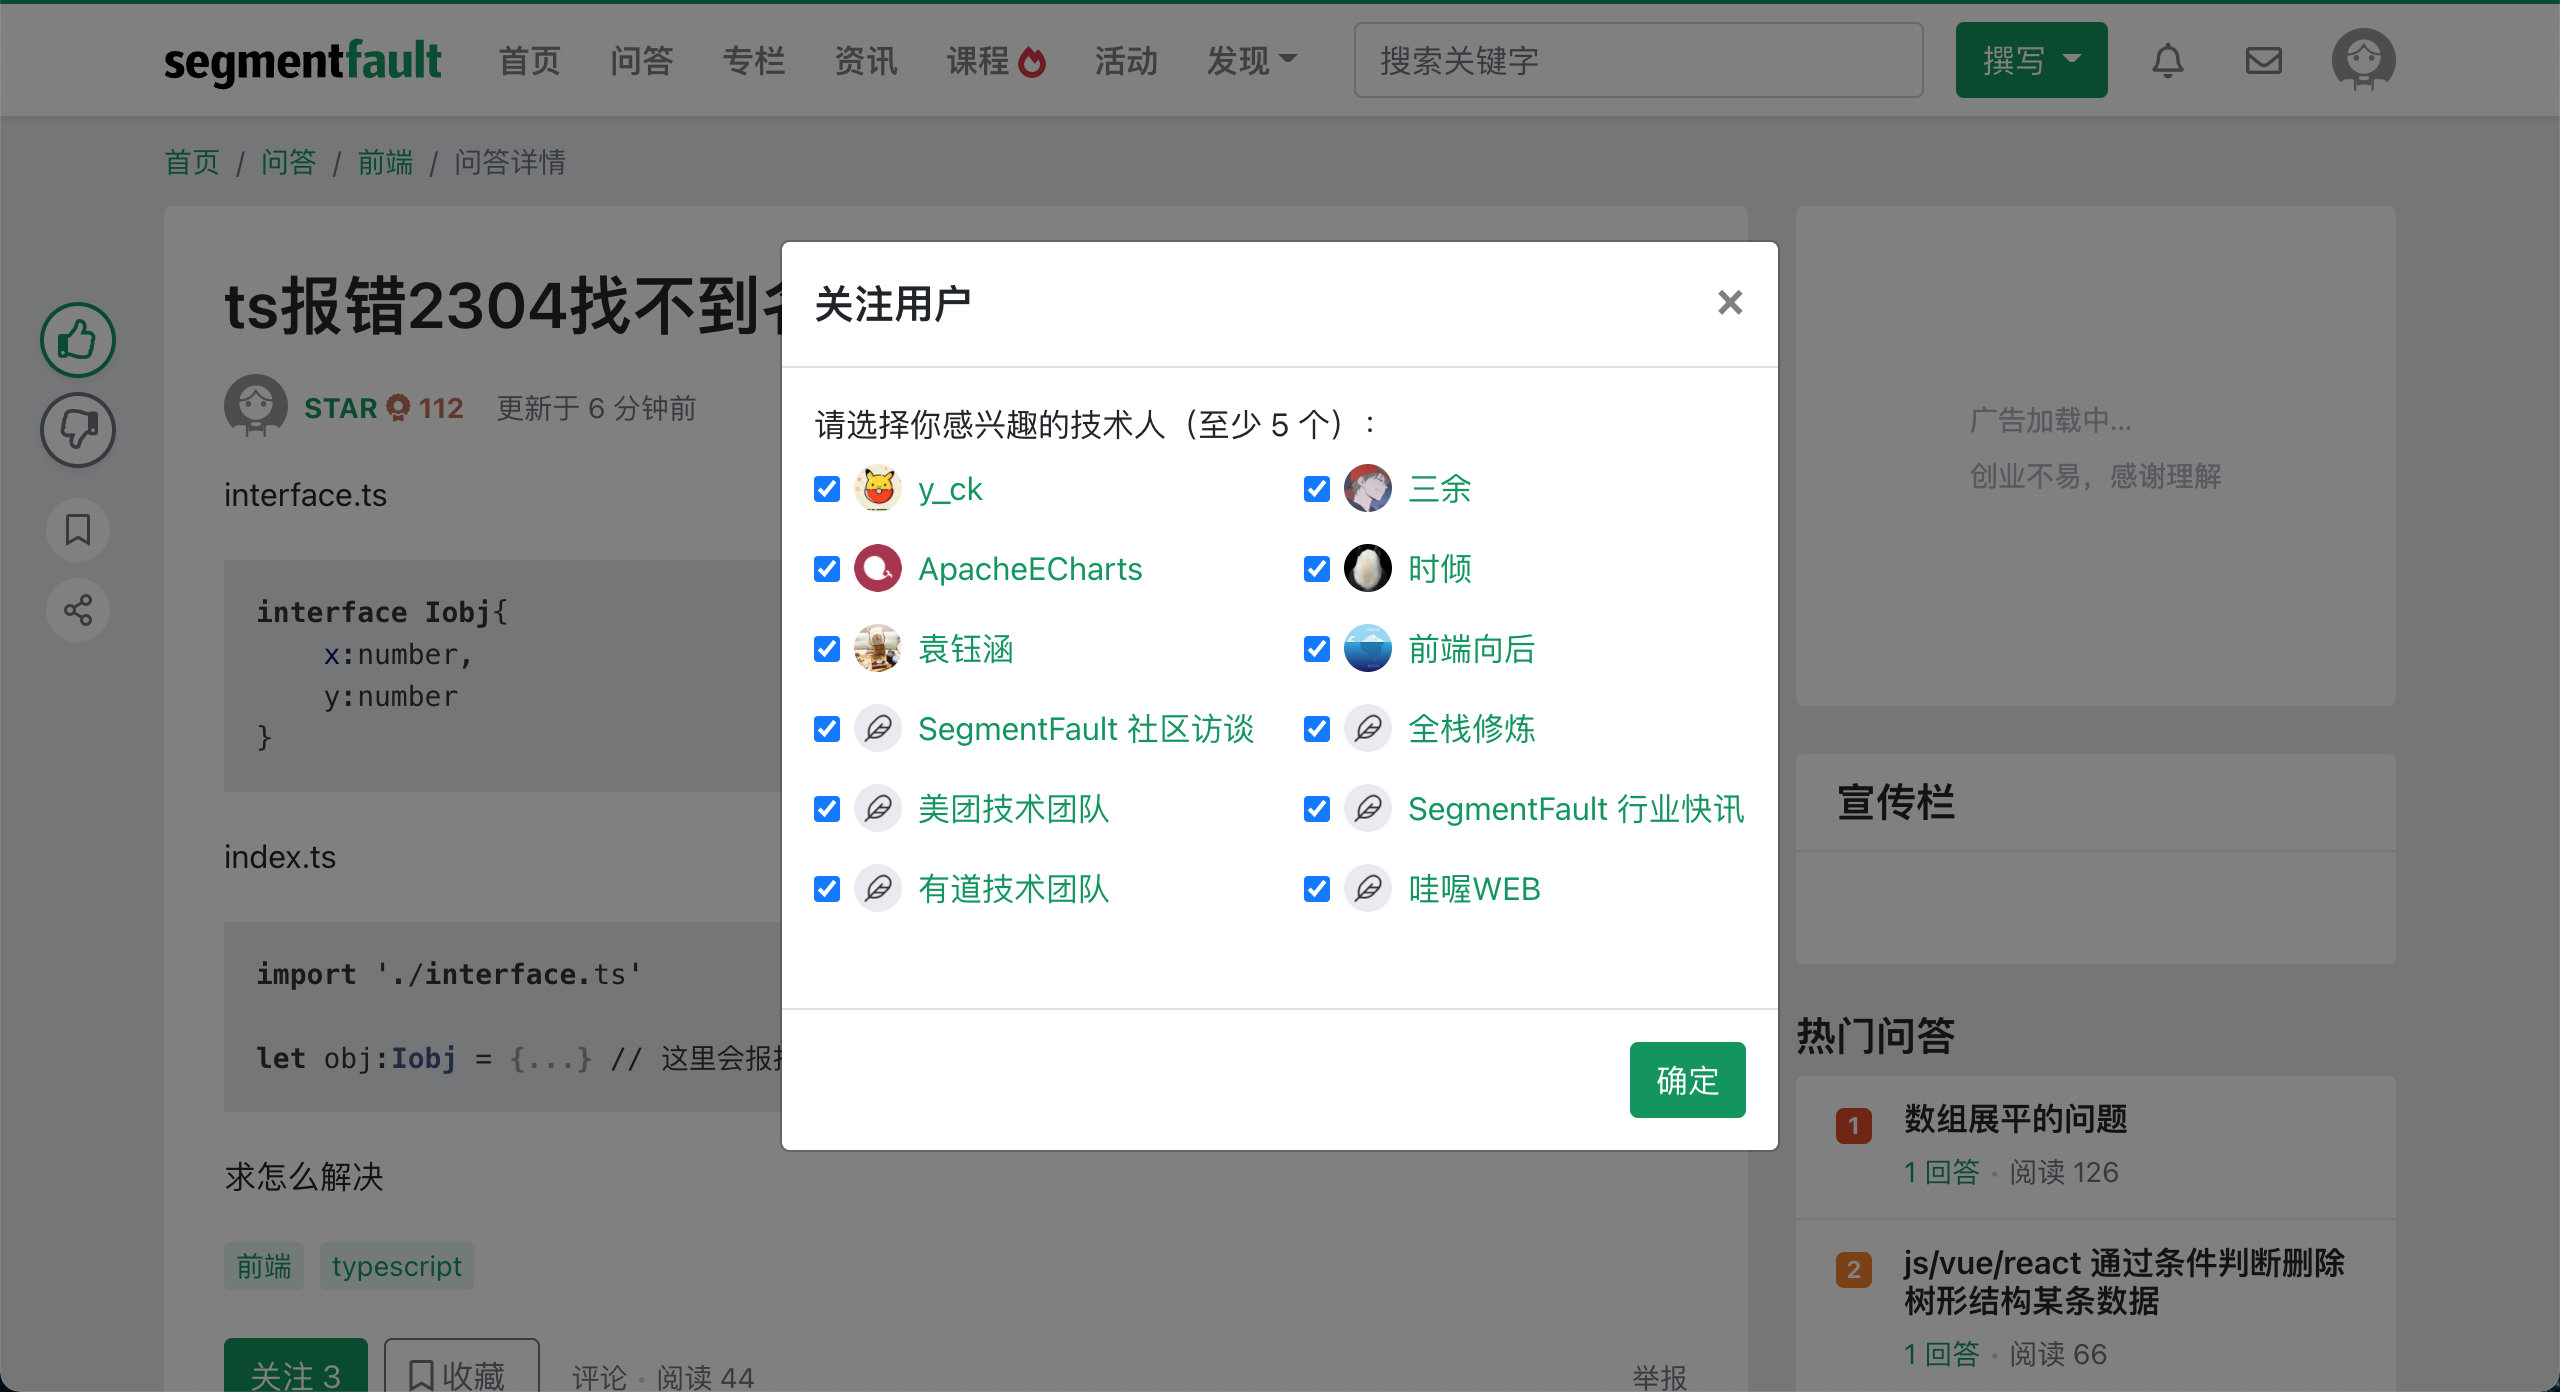This screenshot has height=1392, width=2560.
Task: Click author name STAR link
Action: pos(341,408)
